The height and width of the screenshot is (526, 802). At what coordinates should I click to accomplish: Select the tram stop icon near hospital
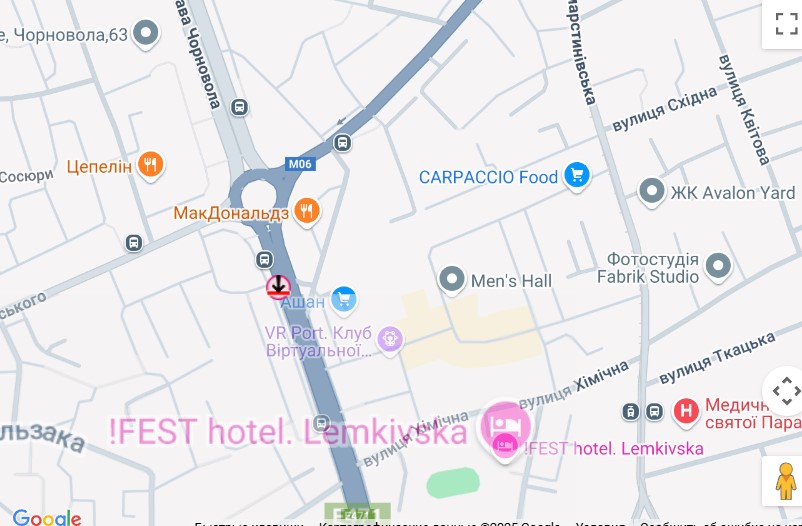coord(631,411)
